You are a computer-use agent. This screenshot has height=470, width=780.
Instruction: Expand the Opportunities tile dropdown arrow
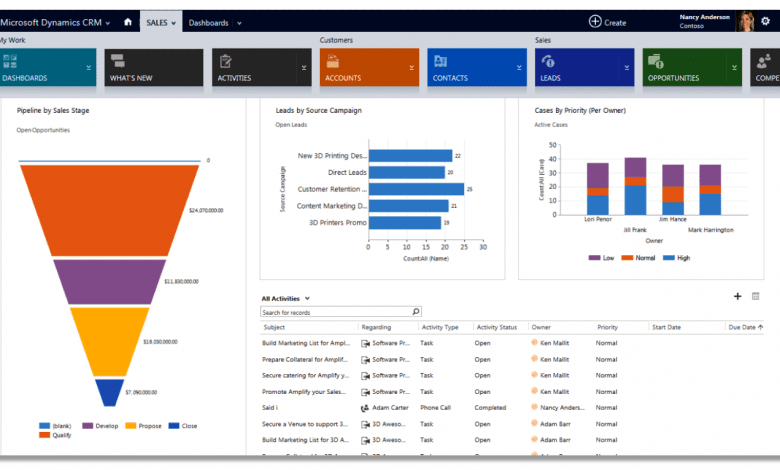pyautogui.click(x=734, y=68)
